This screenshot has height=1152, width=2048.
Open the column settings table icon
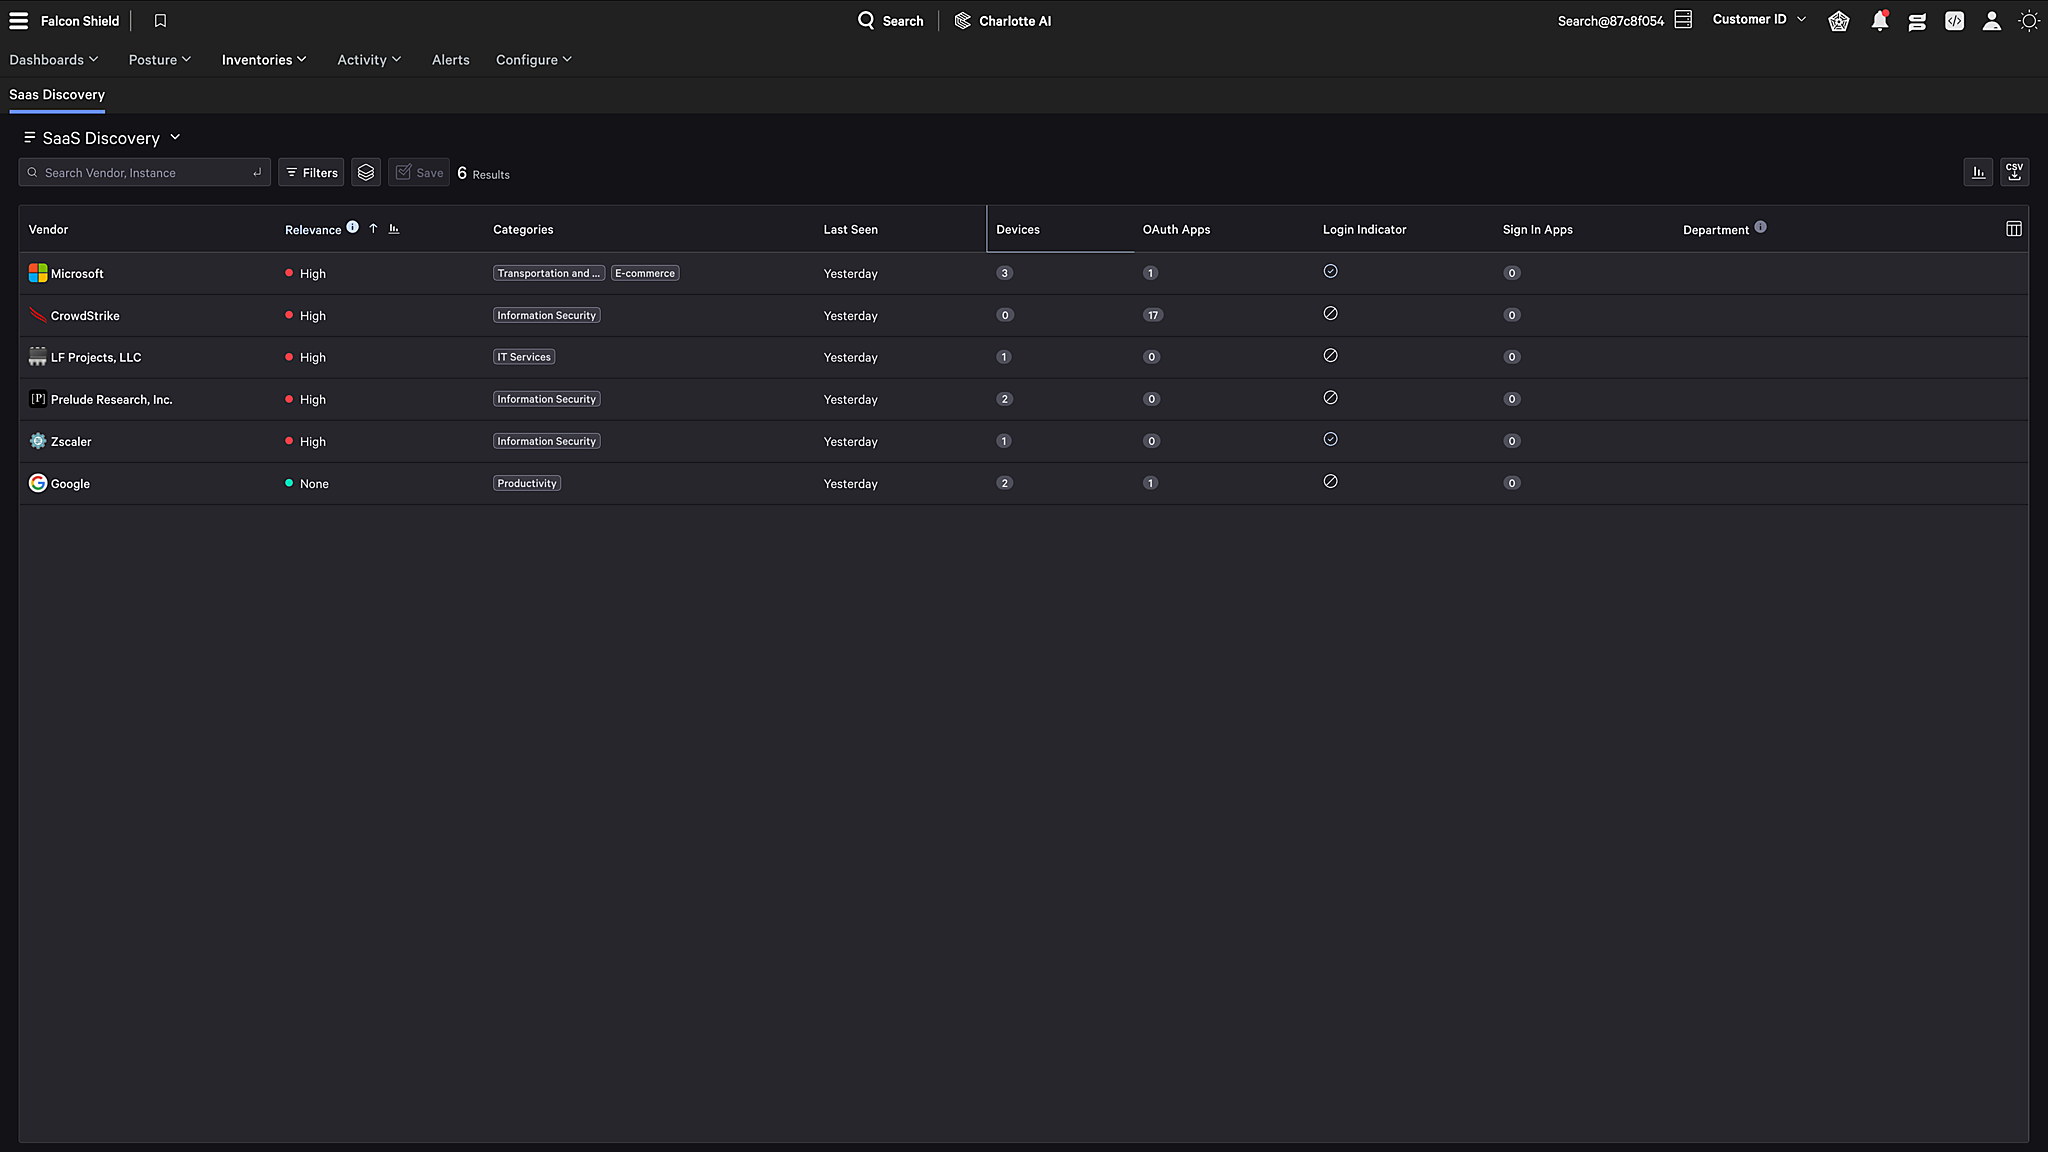(x=2013, y=229)
